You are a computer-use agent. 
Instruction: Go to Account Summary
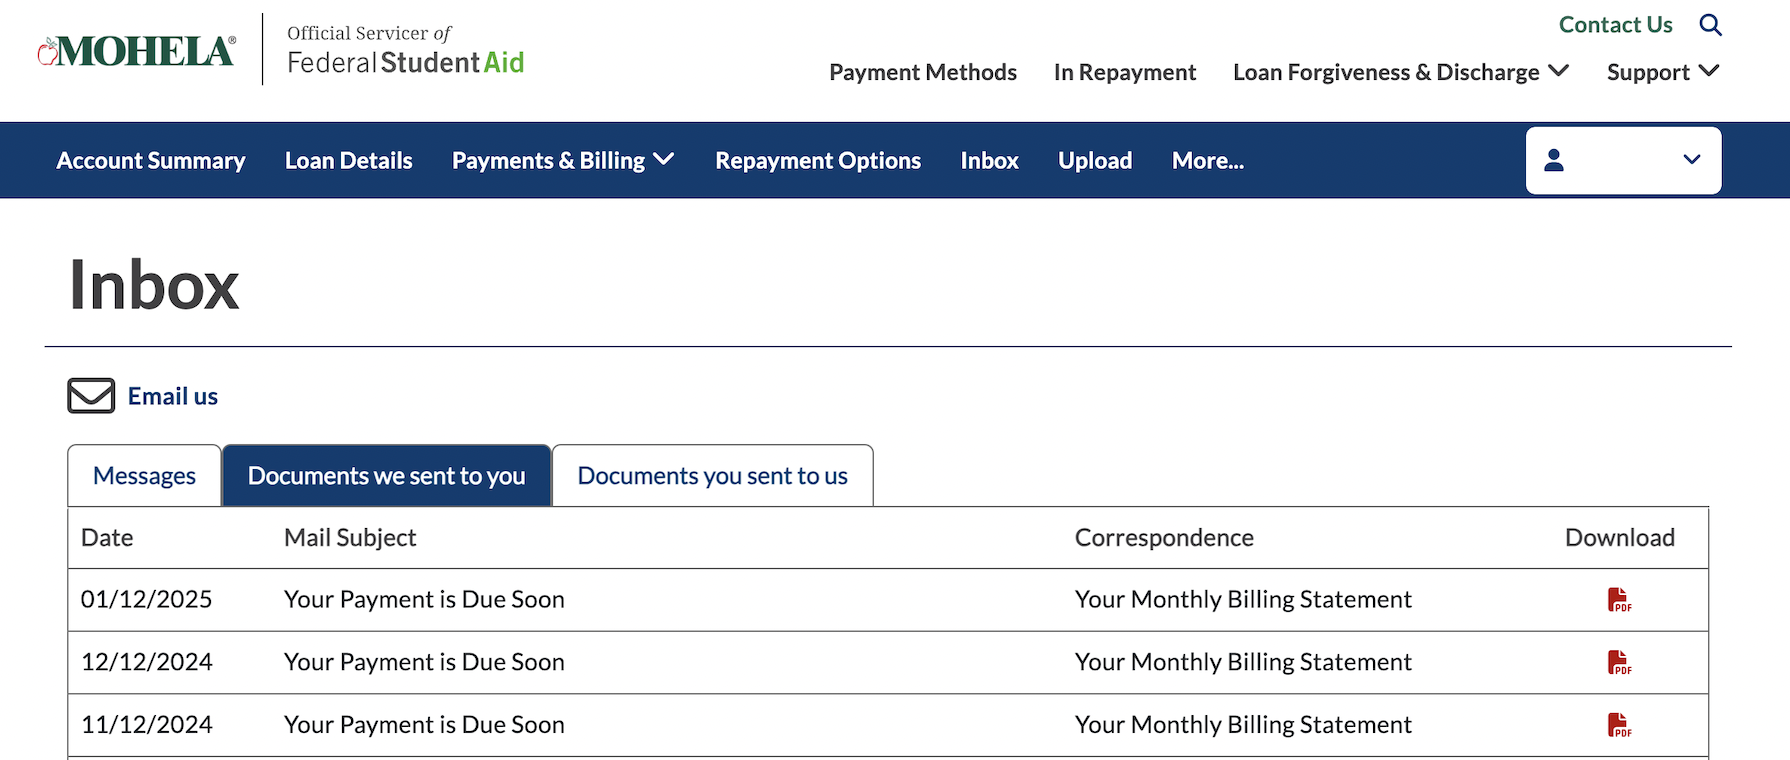pyautogui.click(x=151, y=160)
